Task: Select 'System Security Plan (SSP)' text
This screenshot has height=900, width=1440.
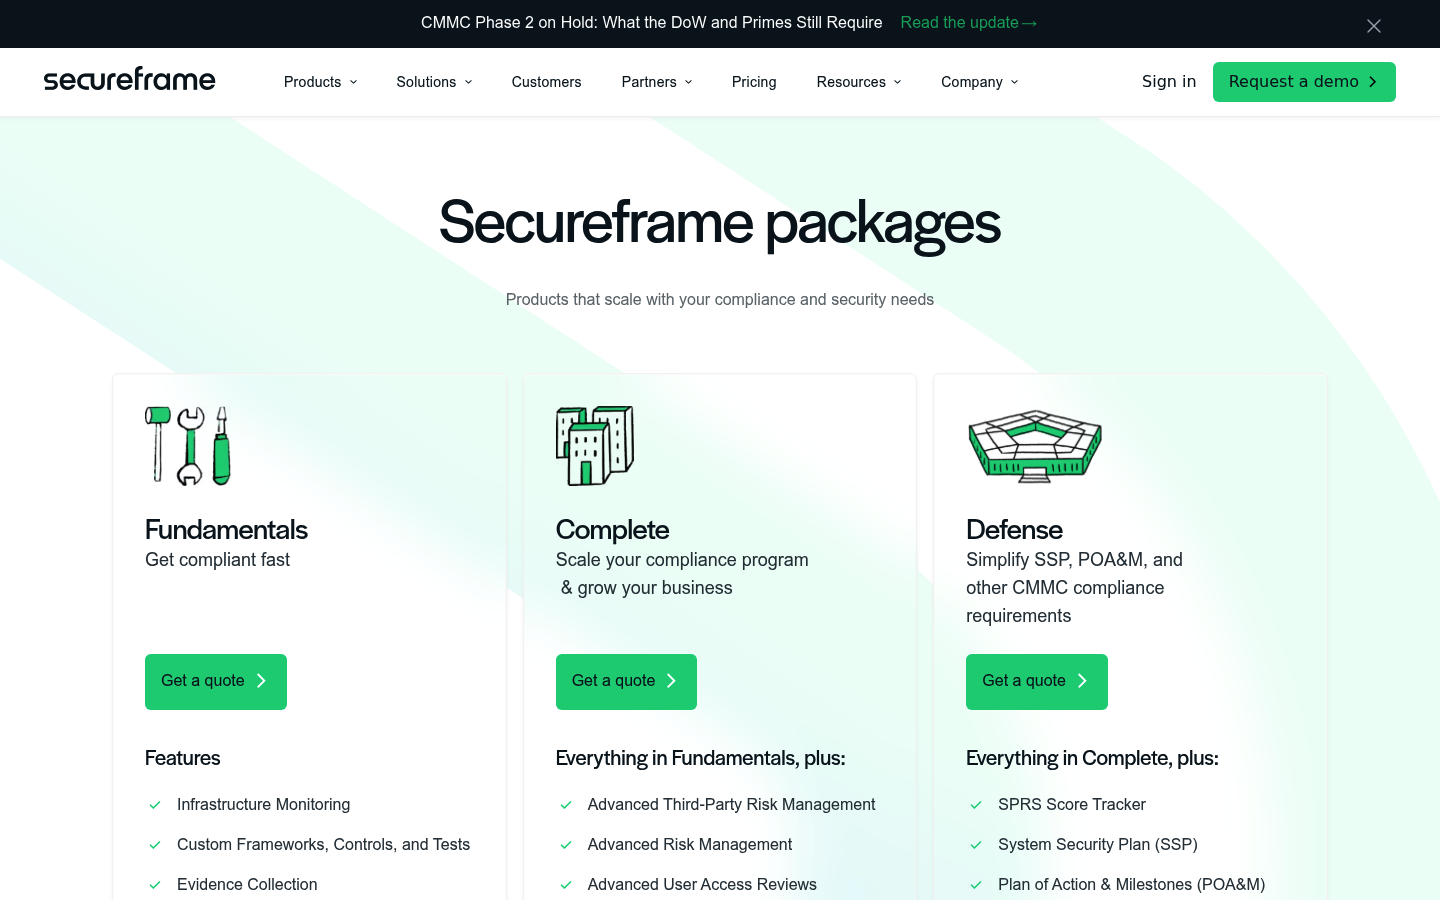Action: click(1098, 845)
